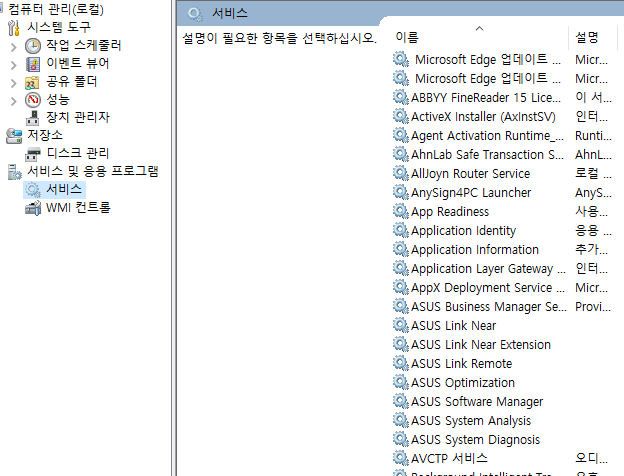
Task: Click the 장치 관리자 icon
Action: click(x=33, y=118)
